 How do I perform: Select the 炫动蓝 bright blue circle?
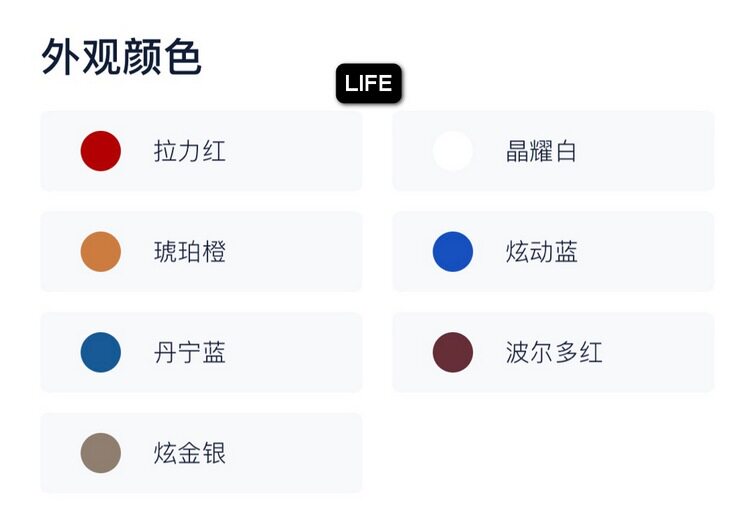(x=453, y=252)
